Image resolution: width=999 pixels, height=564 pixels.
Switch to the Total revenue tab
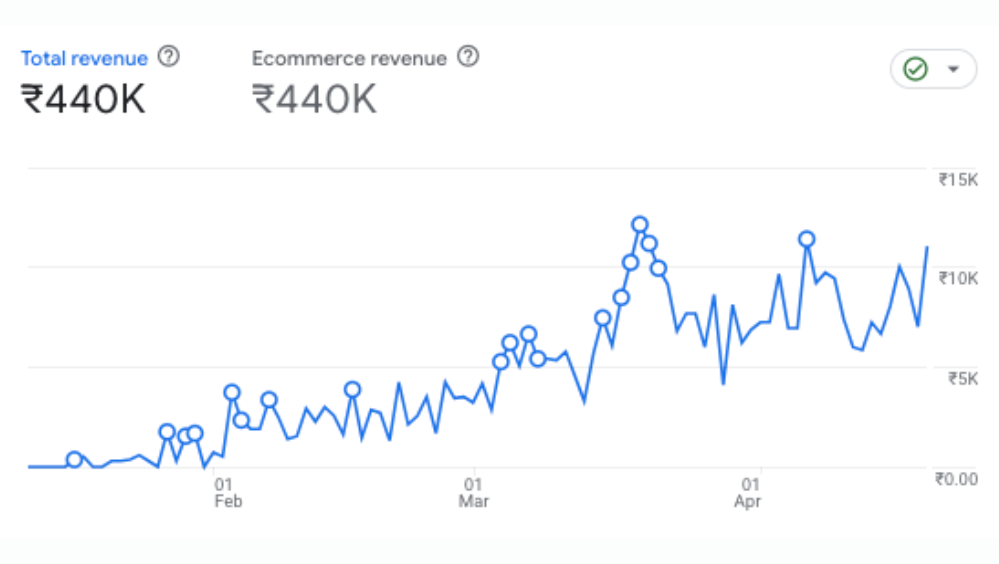coord(84,58)
